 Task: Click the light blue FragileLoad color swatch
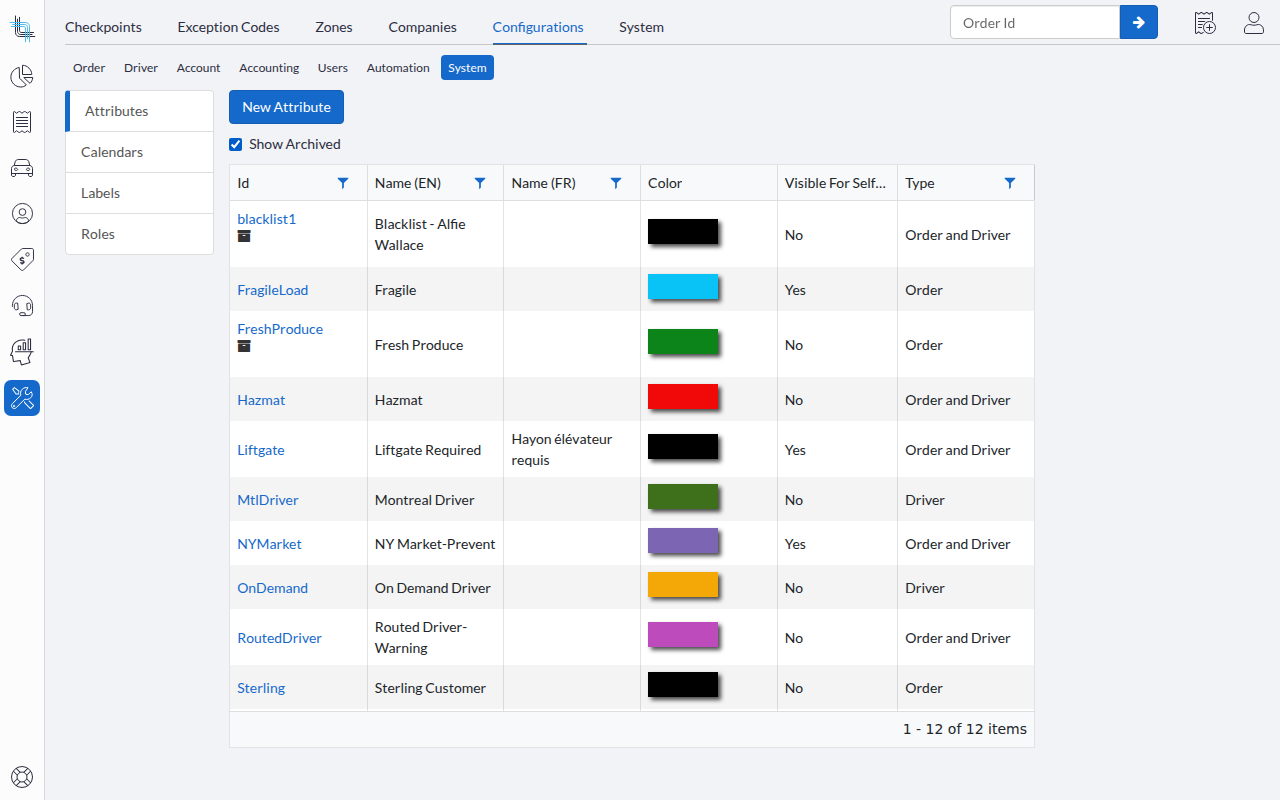tap(683, 287)
